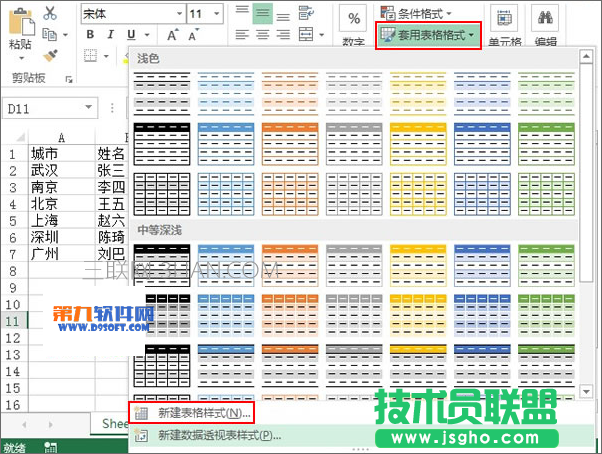Expand the Copy dropdown arrow
This screenshot has height=454, width=602.
click(x=65, y=35)
